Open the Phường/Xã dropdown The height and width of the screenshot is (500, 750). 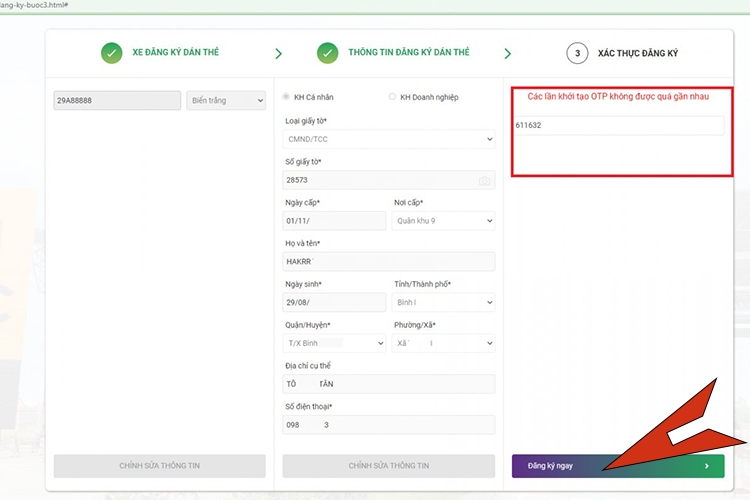pyautogui.click(x=443, y=343)
